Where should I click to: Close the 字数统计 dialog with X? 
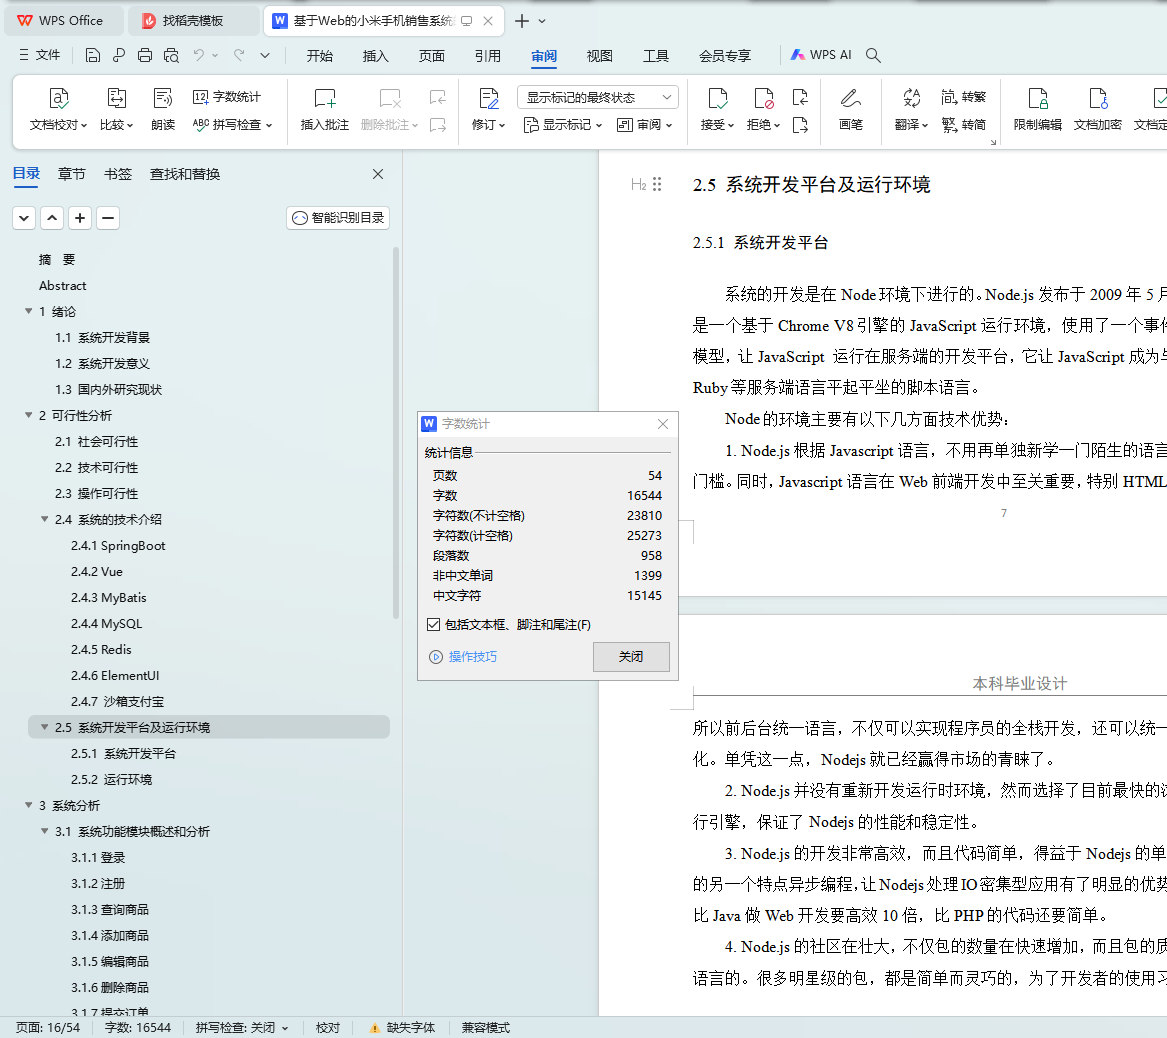[663, 424]
